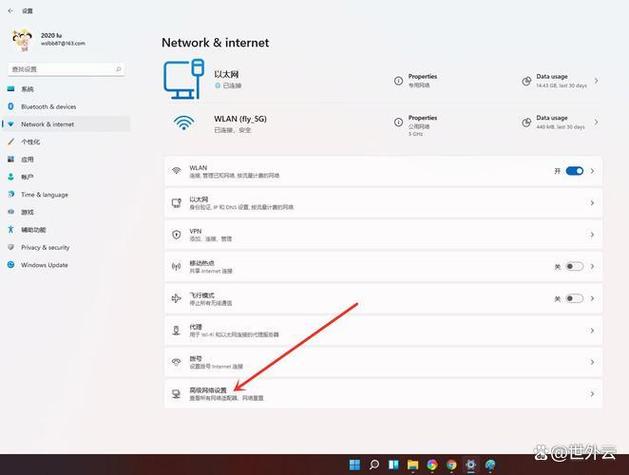The width and height of the screenshot is (629, 475).
Task: Open Properties for the 以太网 connection
Action: tap(422, 80)
